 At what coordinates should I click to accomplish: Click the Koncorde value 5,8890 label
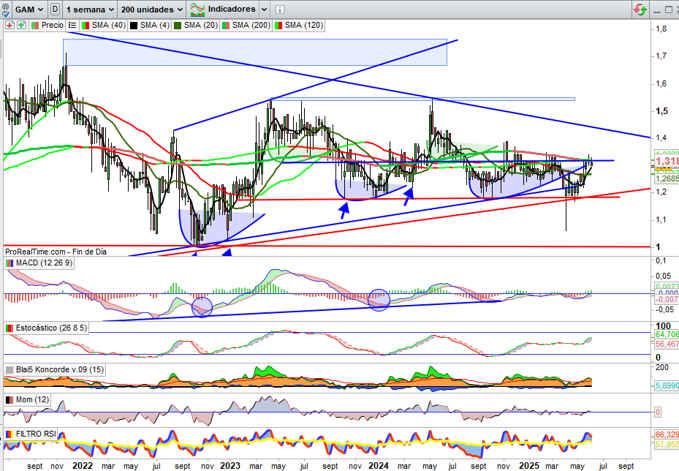[x=667, y=385]
